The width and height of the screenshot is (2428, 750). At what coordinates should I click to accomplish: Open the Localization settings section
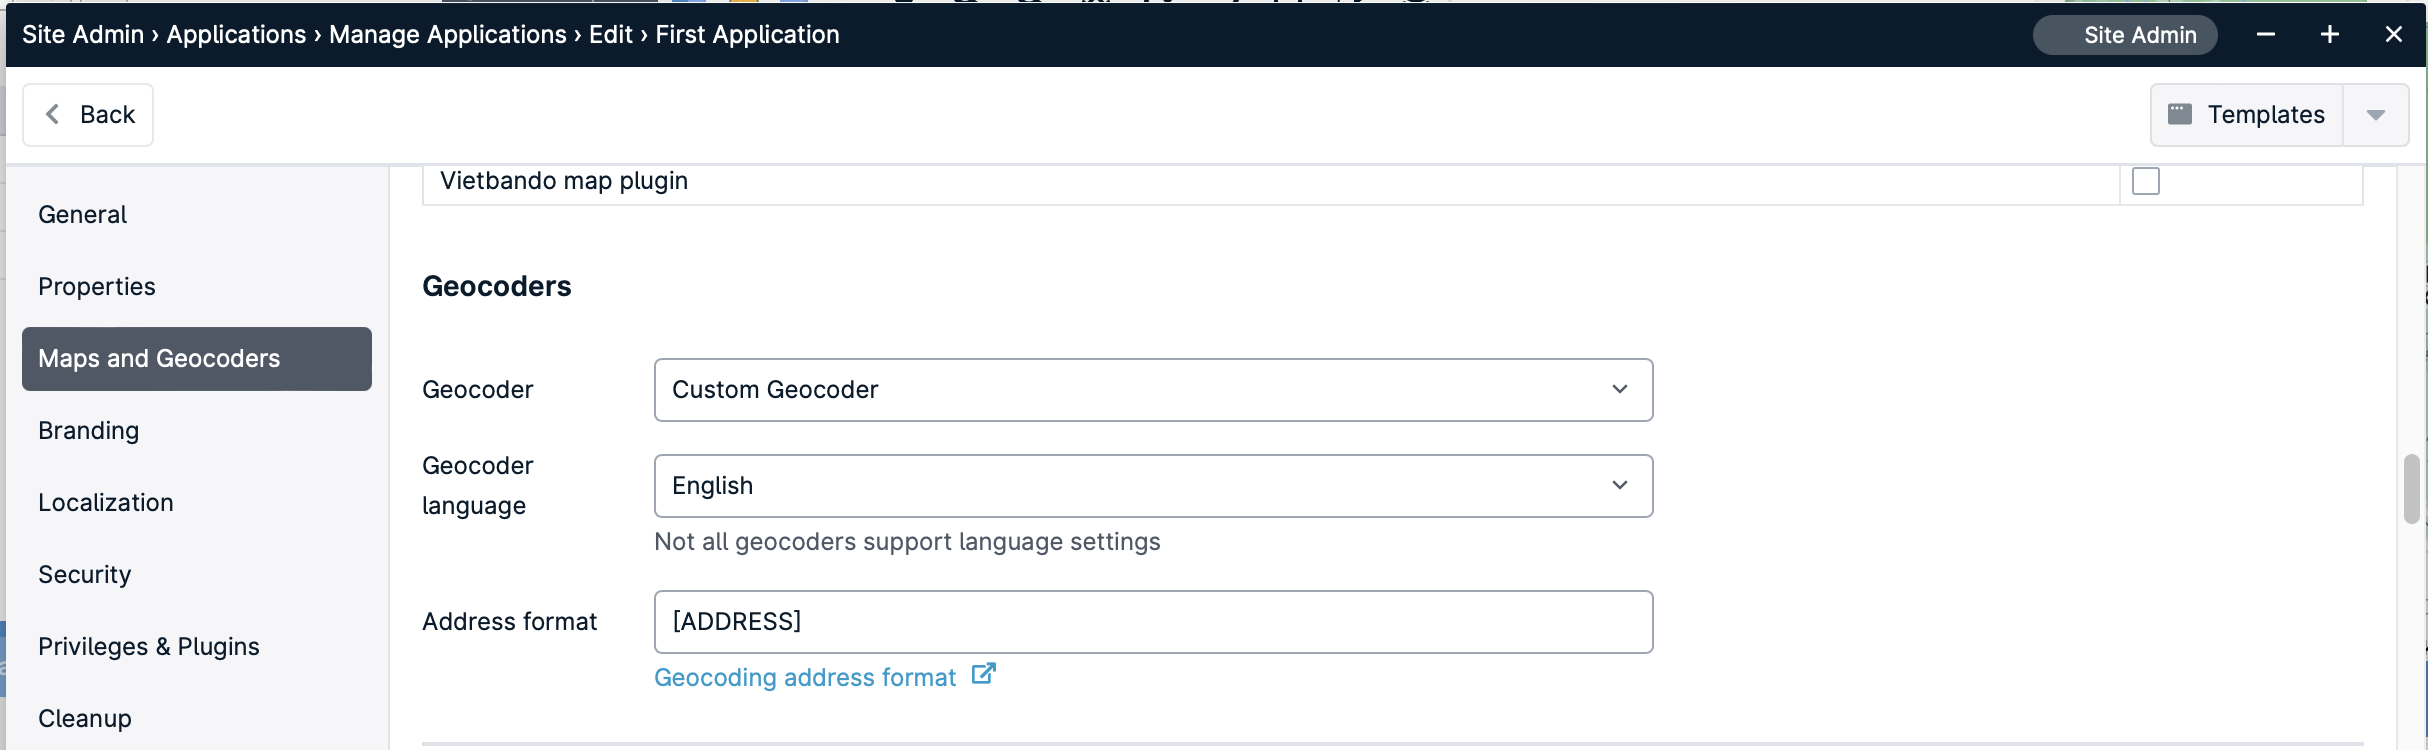106,503
